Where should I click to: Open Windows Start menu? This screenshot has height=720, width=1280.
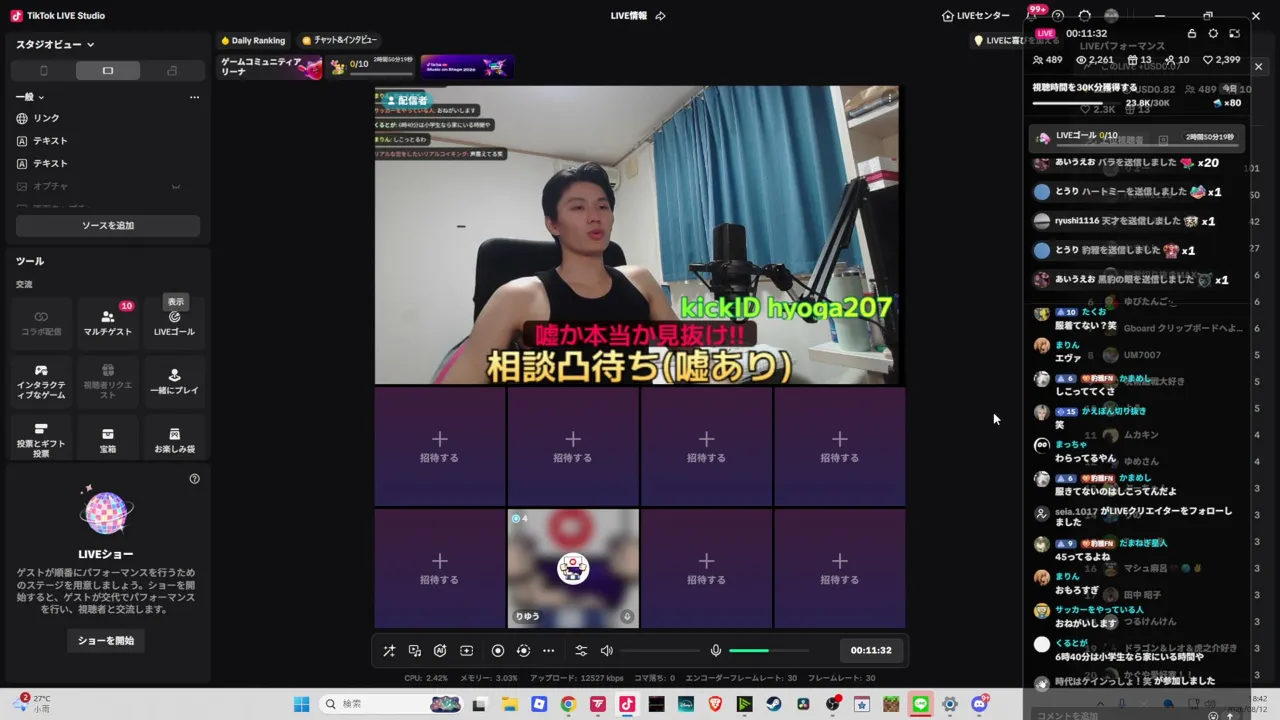301,704
